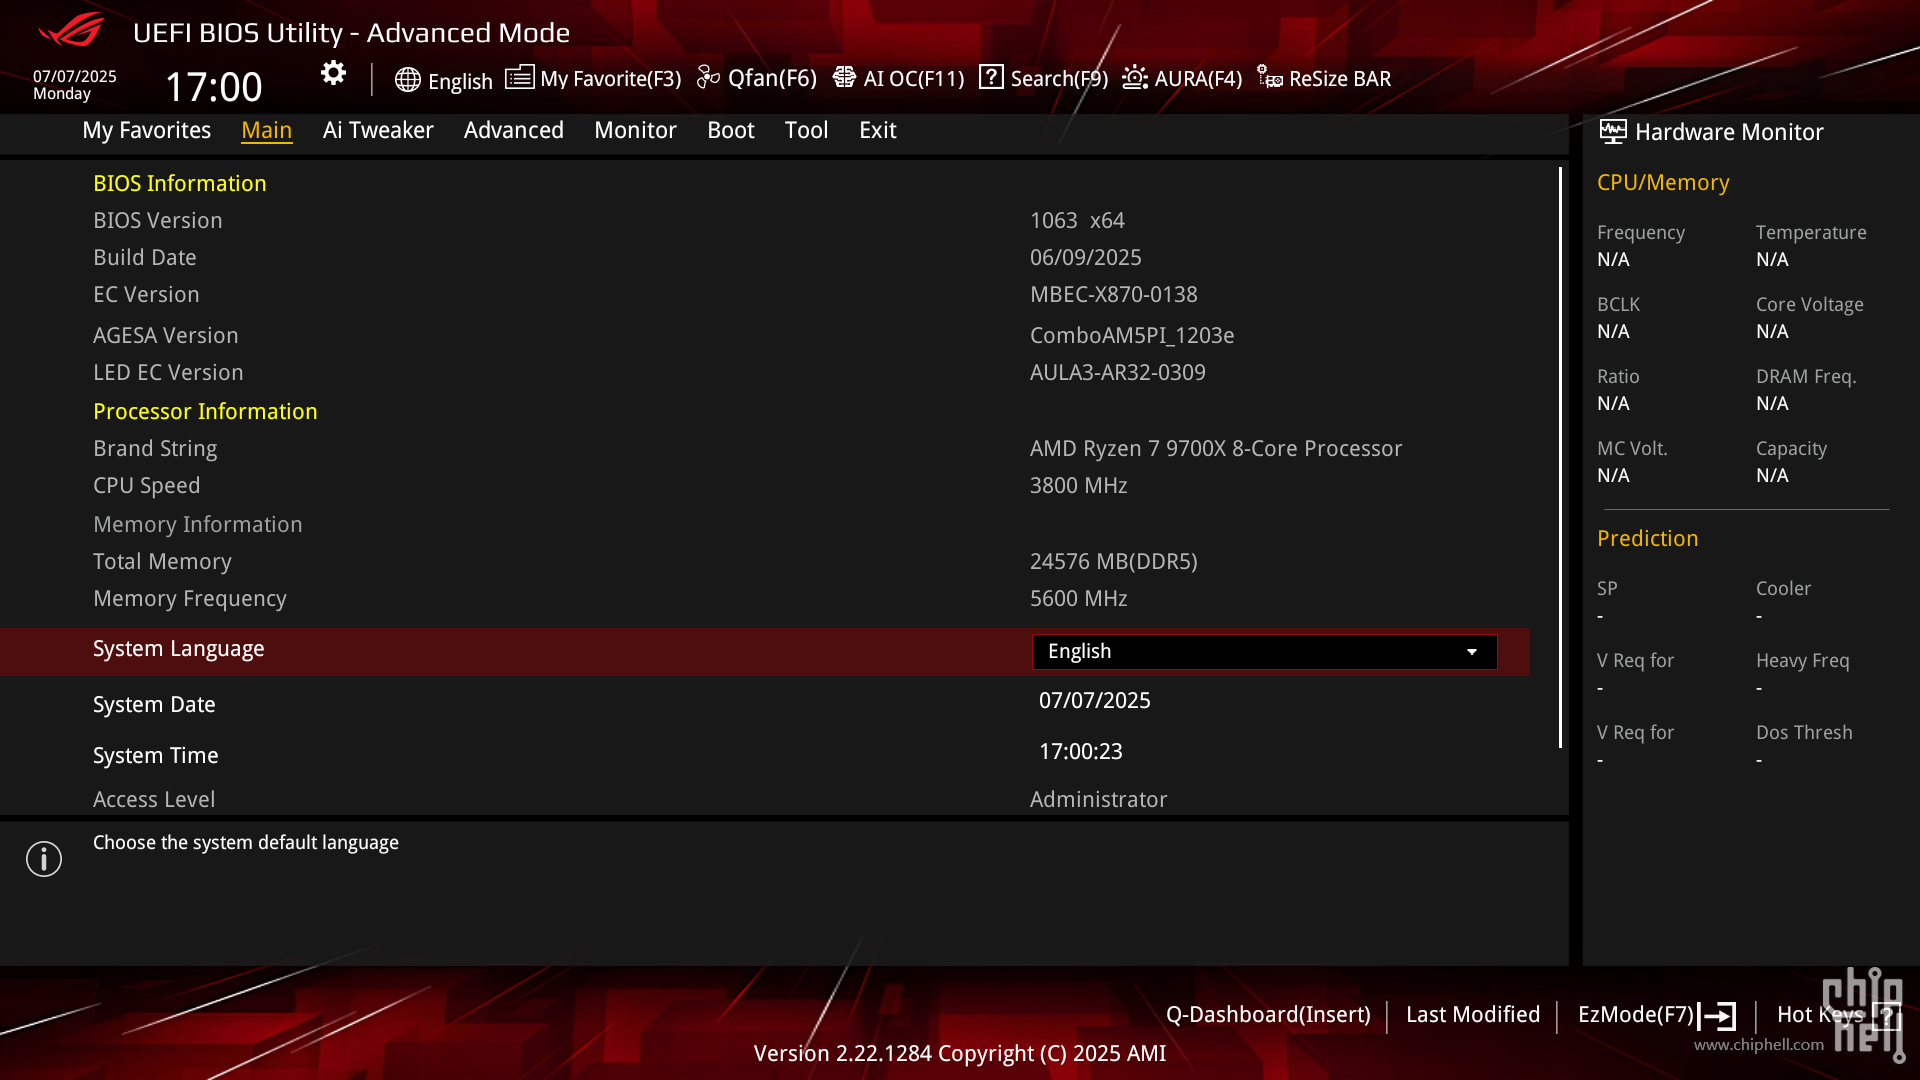
Task: Switch to the Monitor tab
Action: point(635,130)
